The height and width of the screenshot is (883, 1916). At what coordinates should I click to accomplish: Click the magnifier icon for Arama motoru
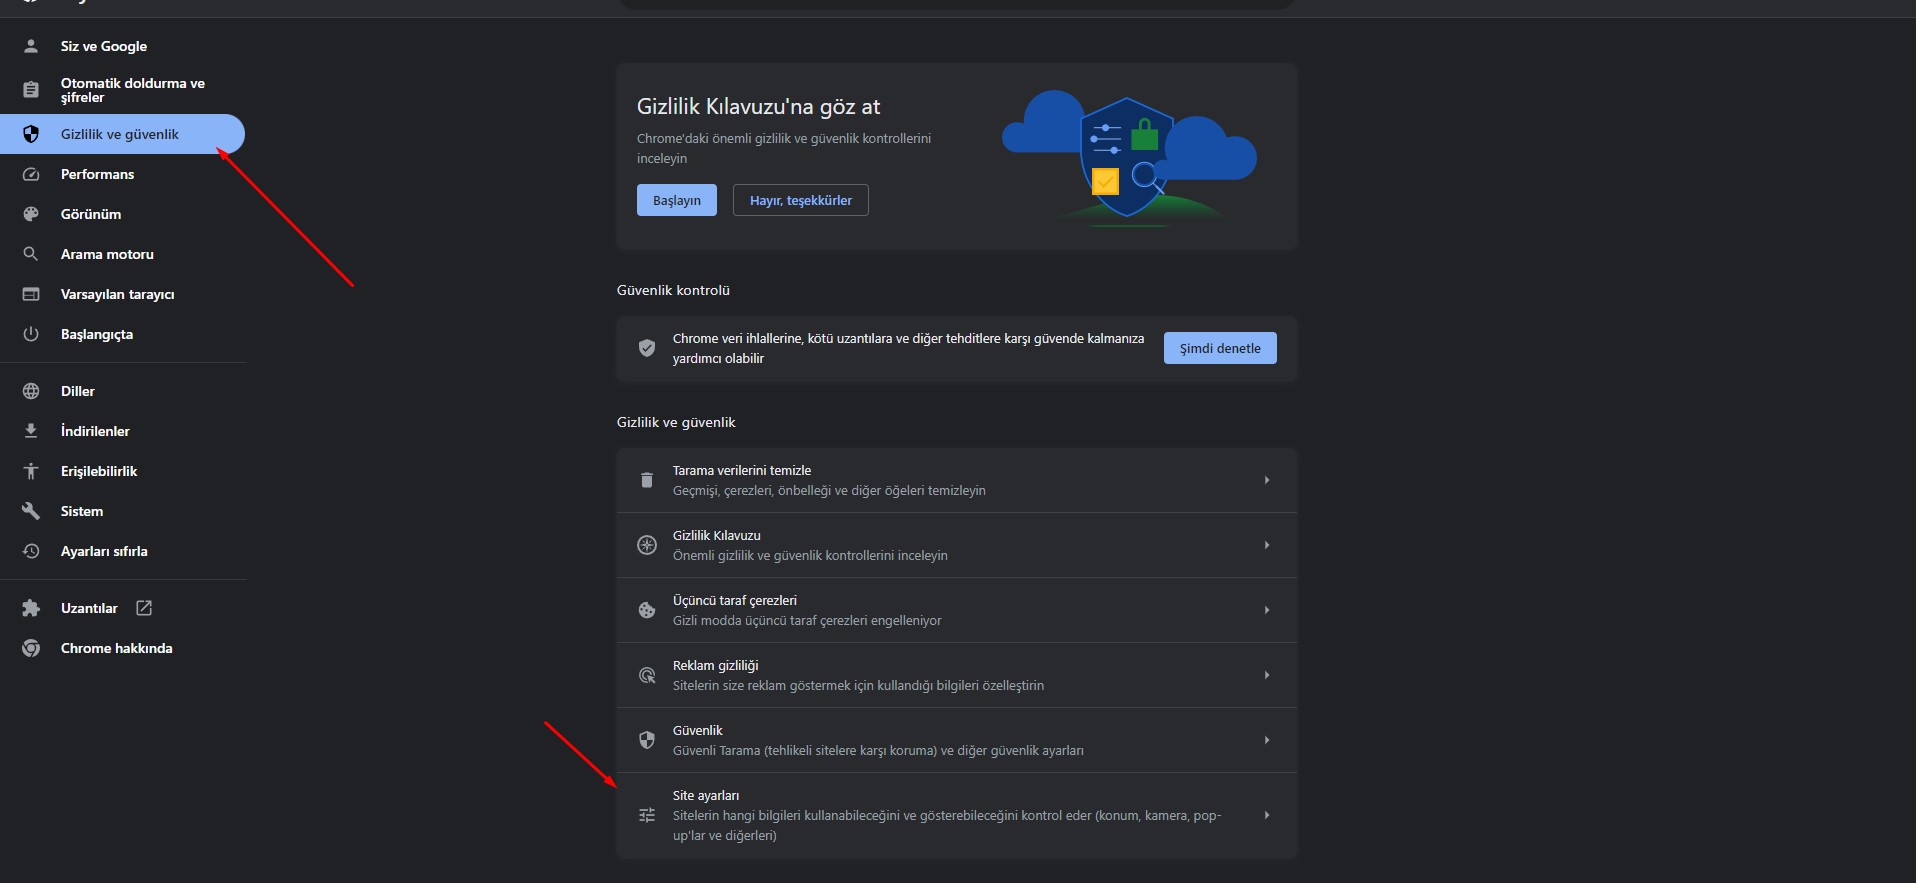point(31,254)
